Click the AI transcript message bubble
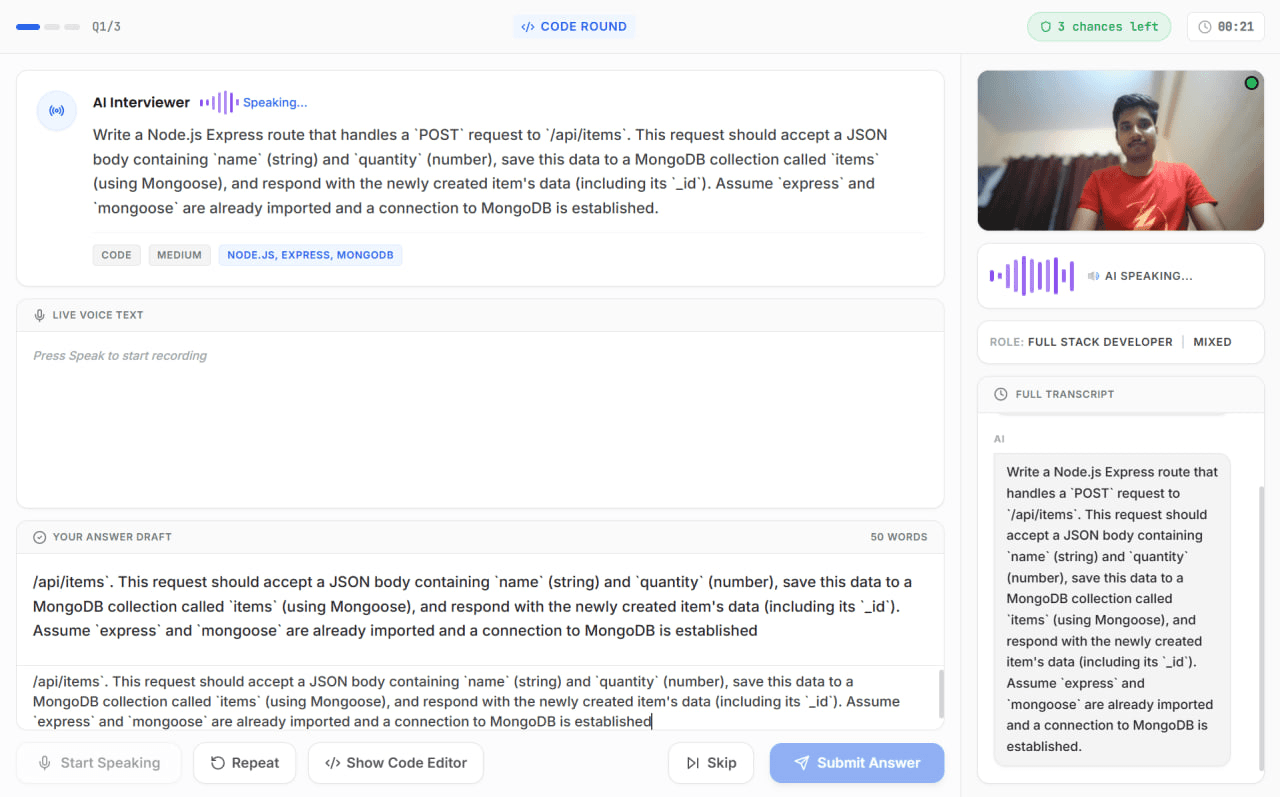Screen dimensions: 1280x797 (x=1112, y=609)
